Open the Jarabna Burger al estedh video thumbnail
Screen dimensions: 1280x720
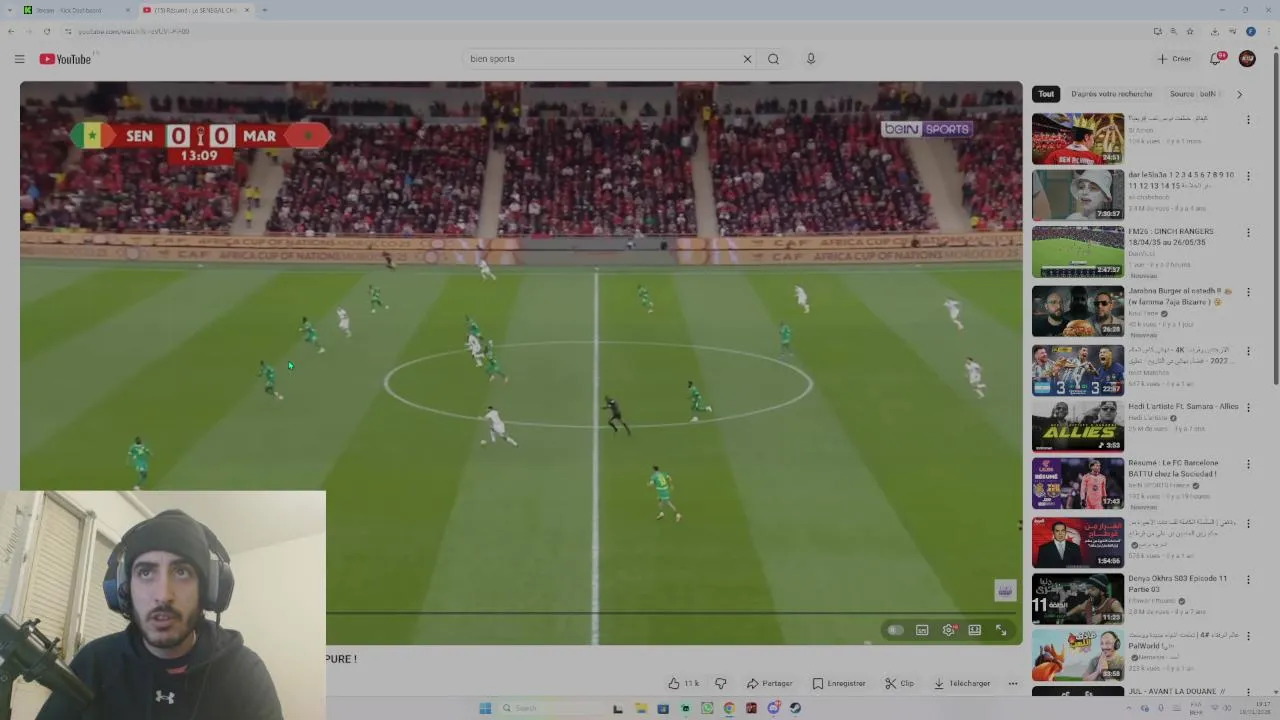1078,311
